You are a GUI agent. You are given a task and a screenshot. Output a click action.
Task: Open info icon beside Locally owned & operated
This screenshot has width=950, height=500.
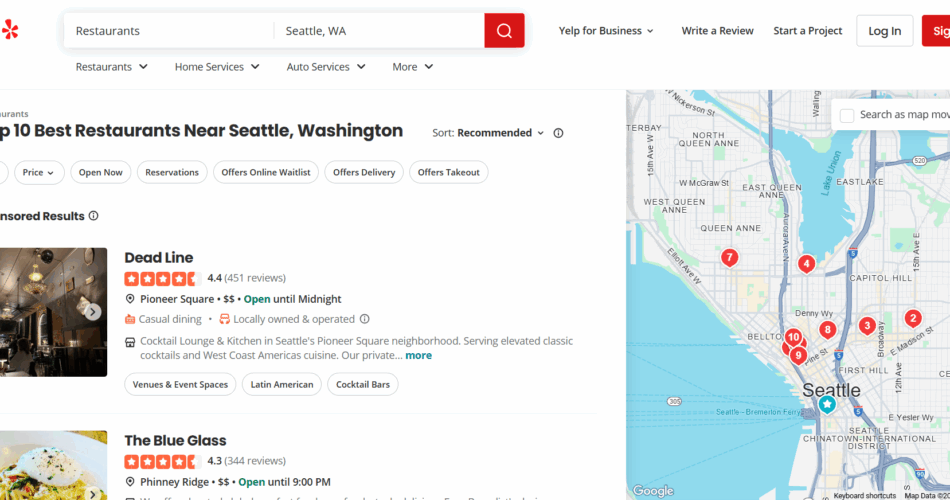(x=364, y=319)
